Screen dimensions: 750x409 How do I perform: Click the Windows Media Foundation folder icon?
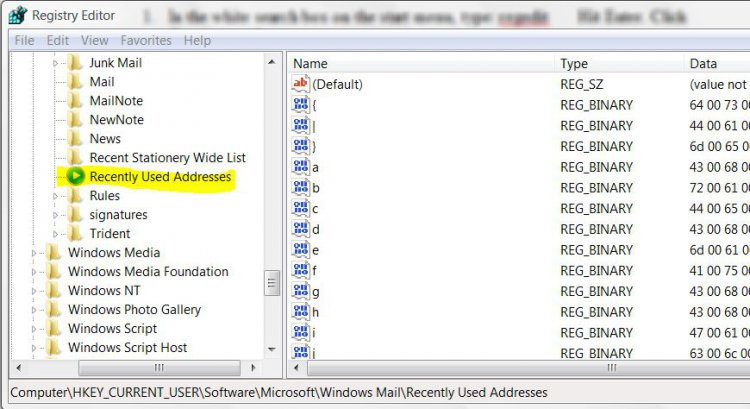pos(54,272)
